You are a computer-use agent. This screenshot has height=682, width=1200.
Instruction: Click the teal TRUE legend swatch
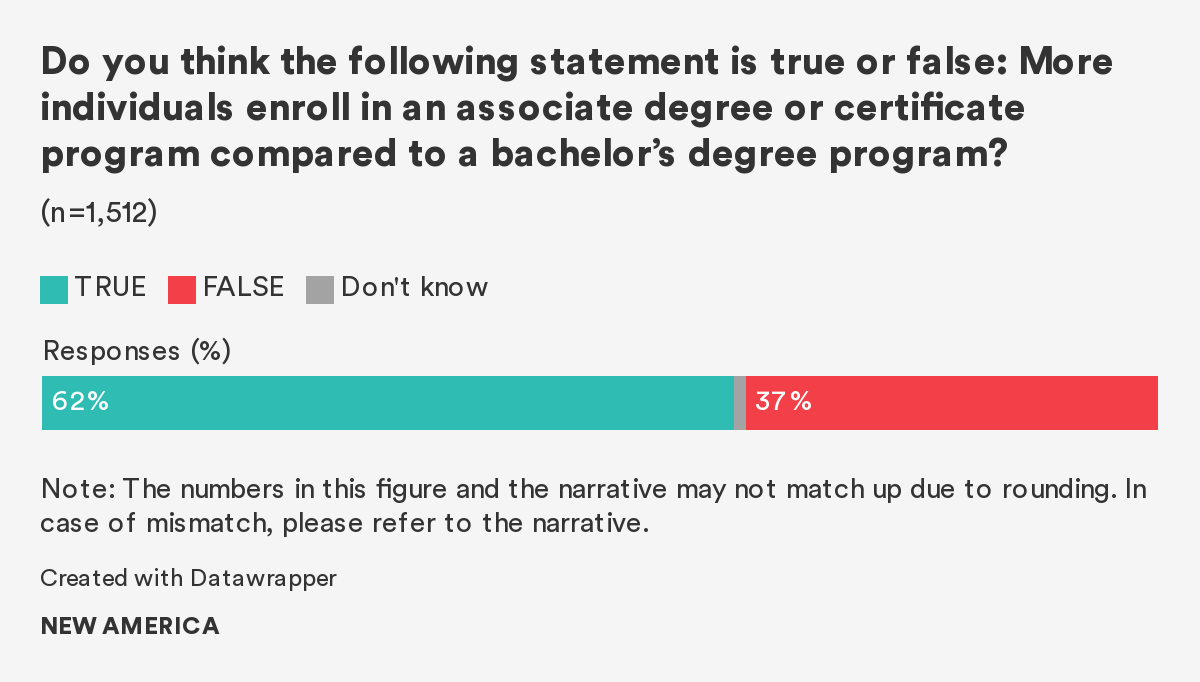click(54, 289)
